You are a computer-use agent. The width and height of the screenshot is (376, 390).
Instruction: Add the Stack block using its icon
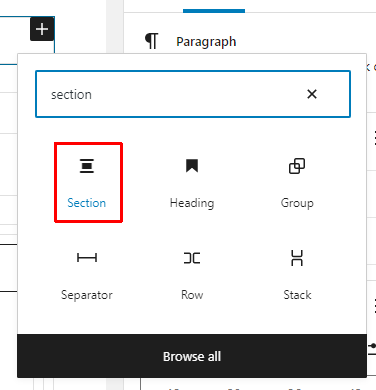297,258
